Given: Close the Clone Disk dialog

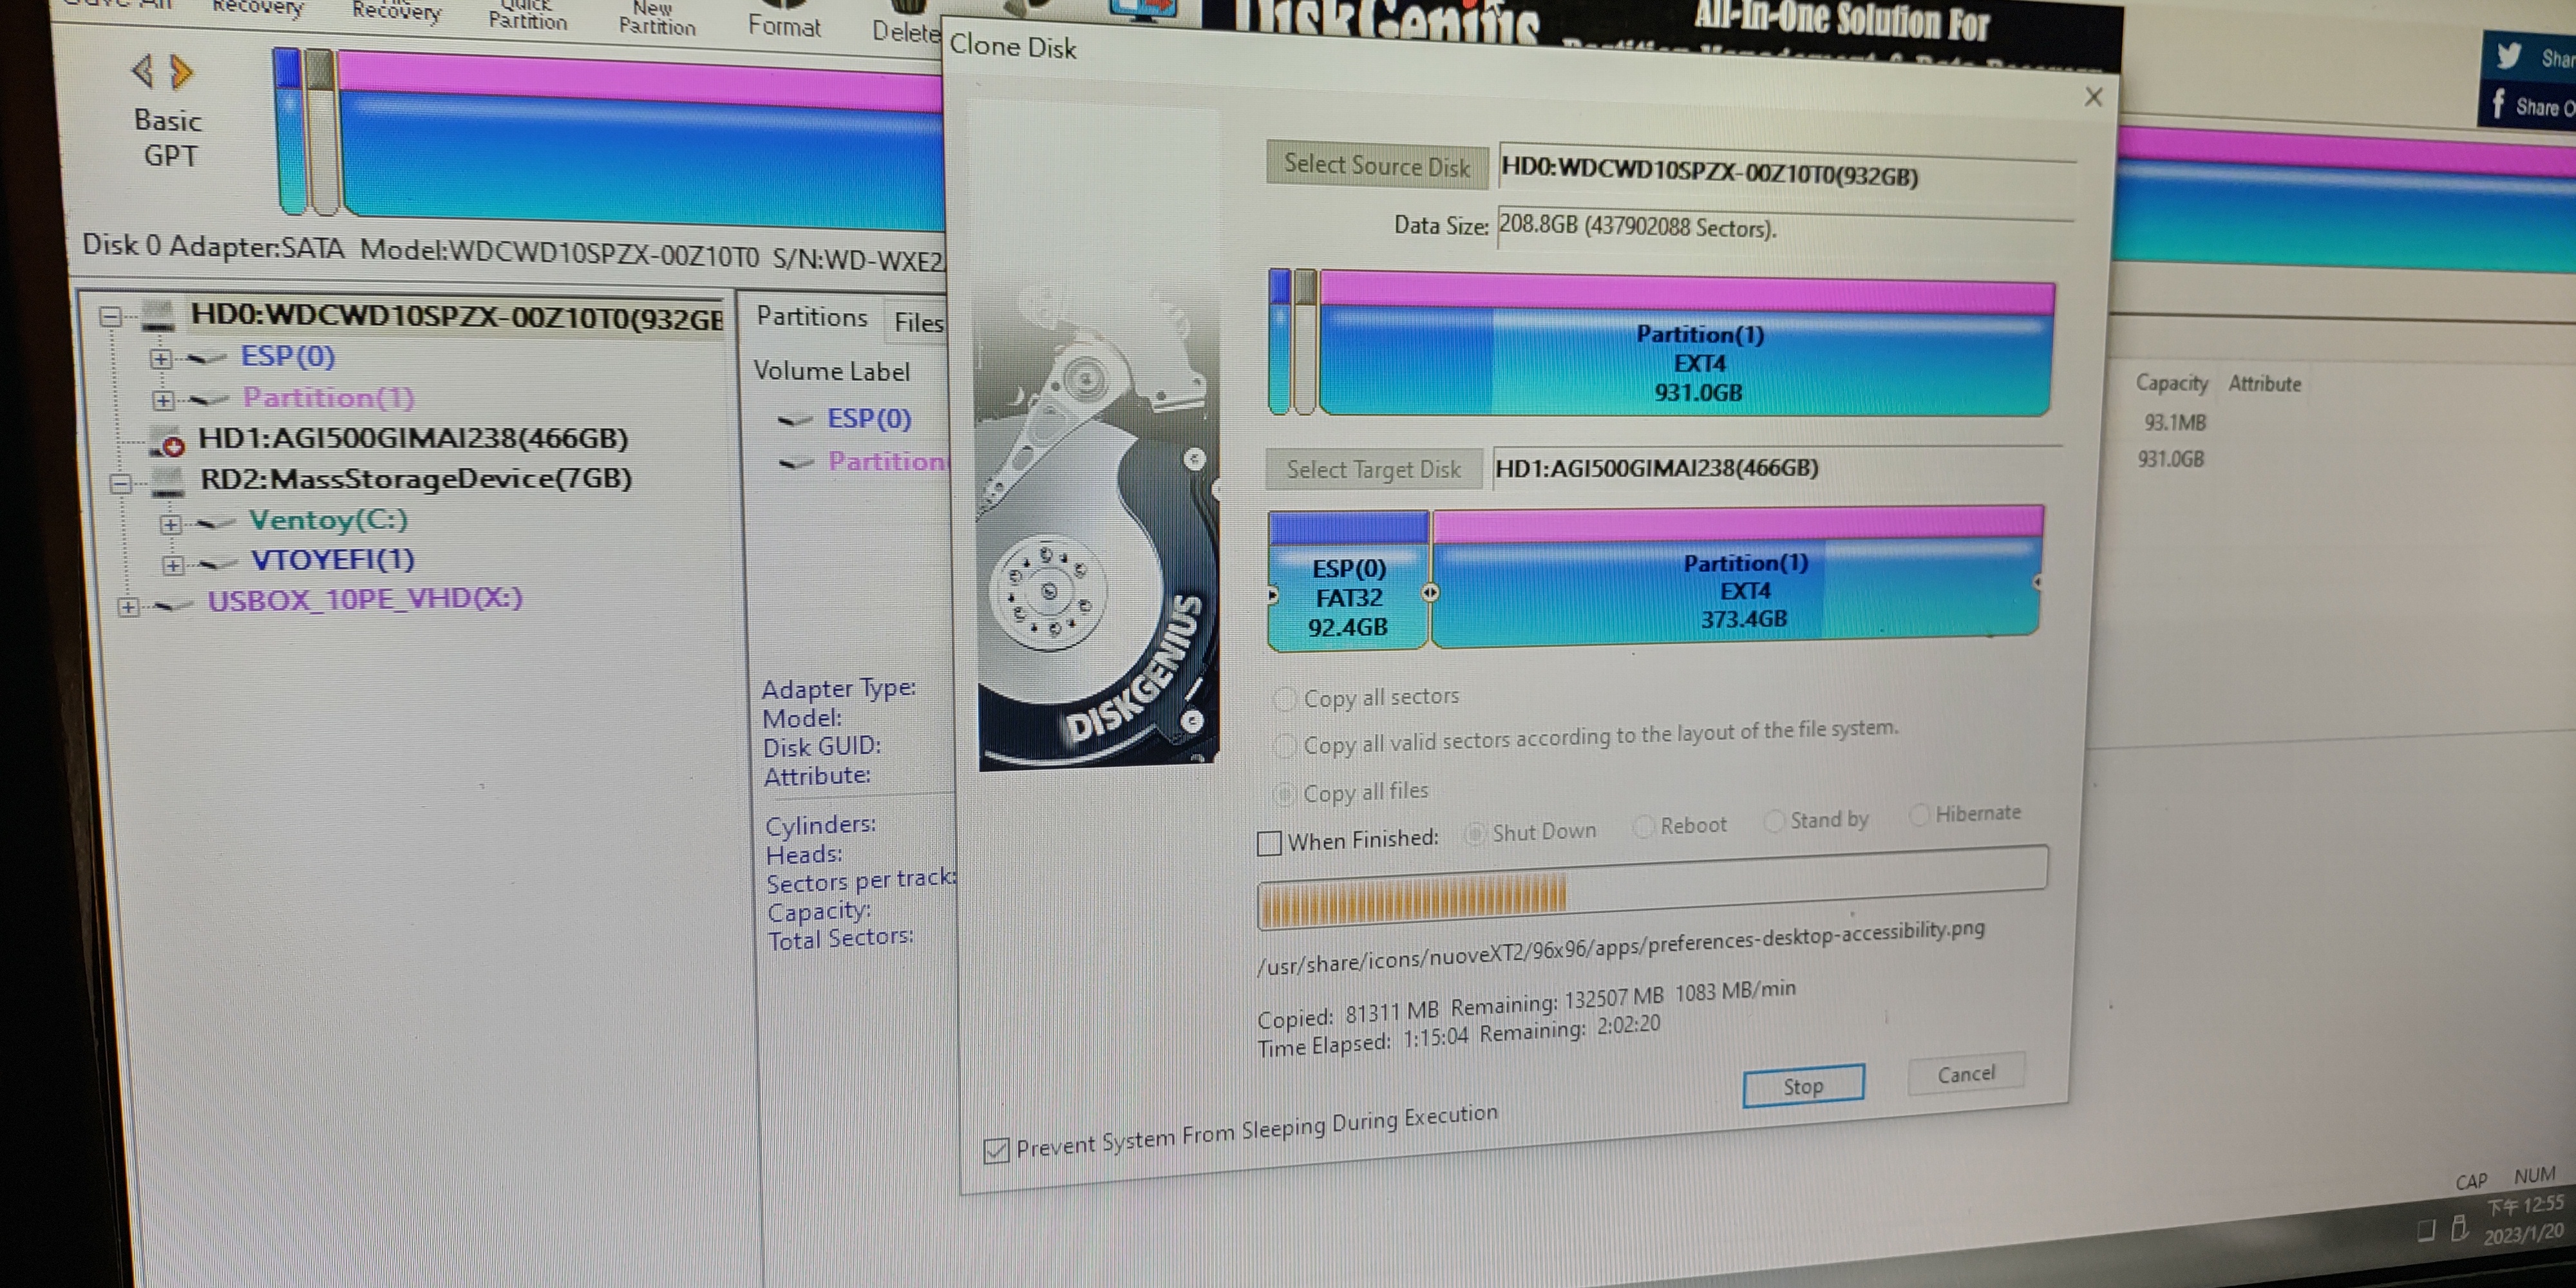Looking at the screenshot, I should pyautogui.click(x=2094, y=97).
